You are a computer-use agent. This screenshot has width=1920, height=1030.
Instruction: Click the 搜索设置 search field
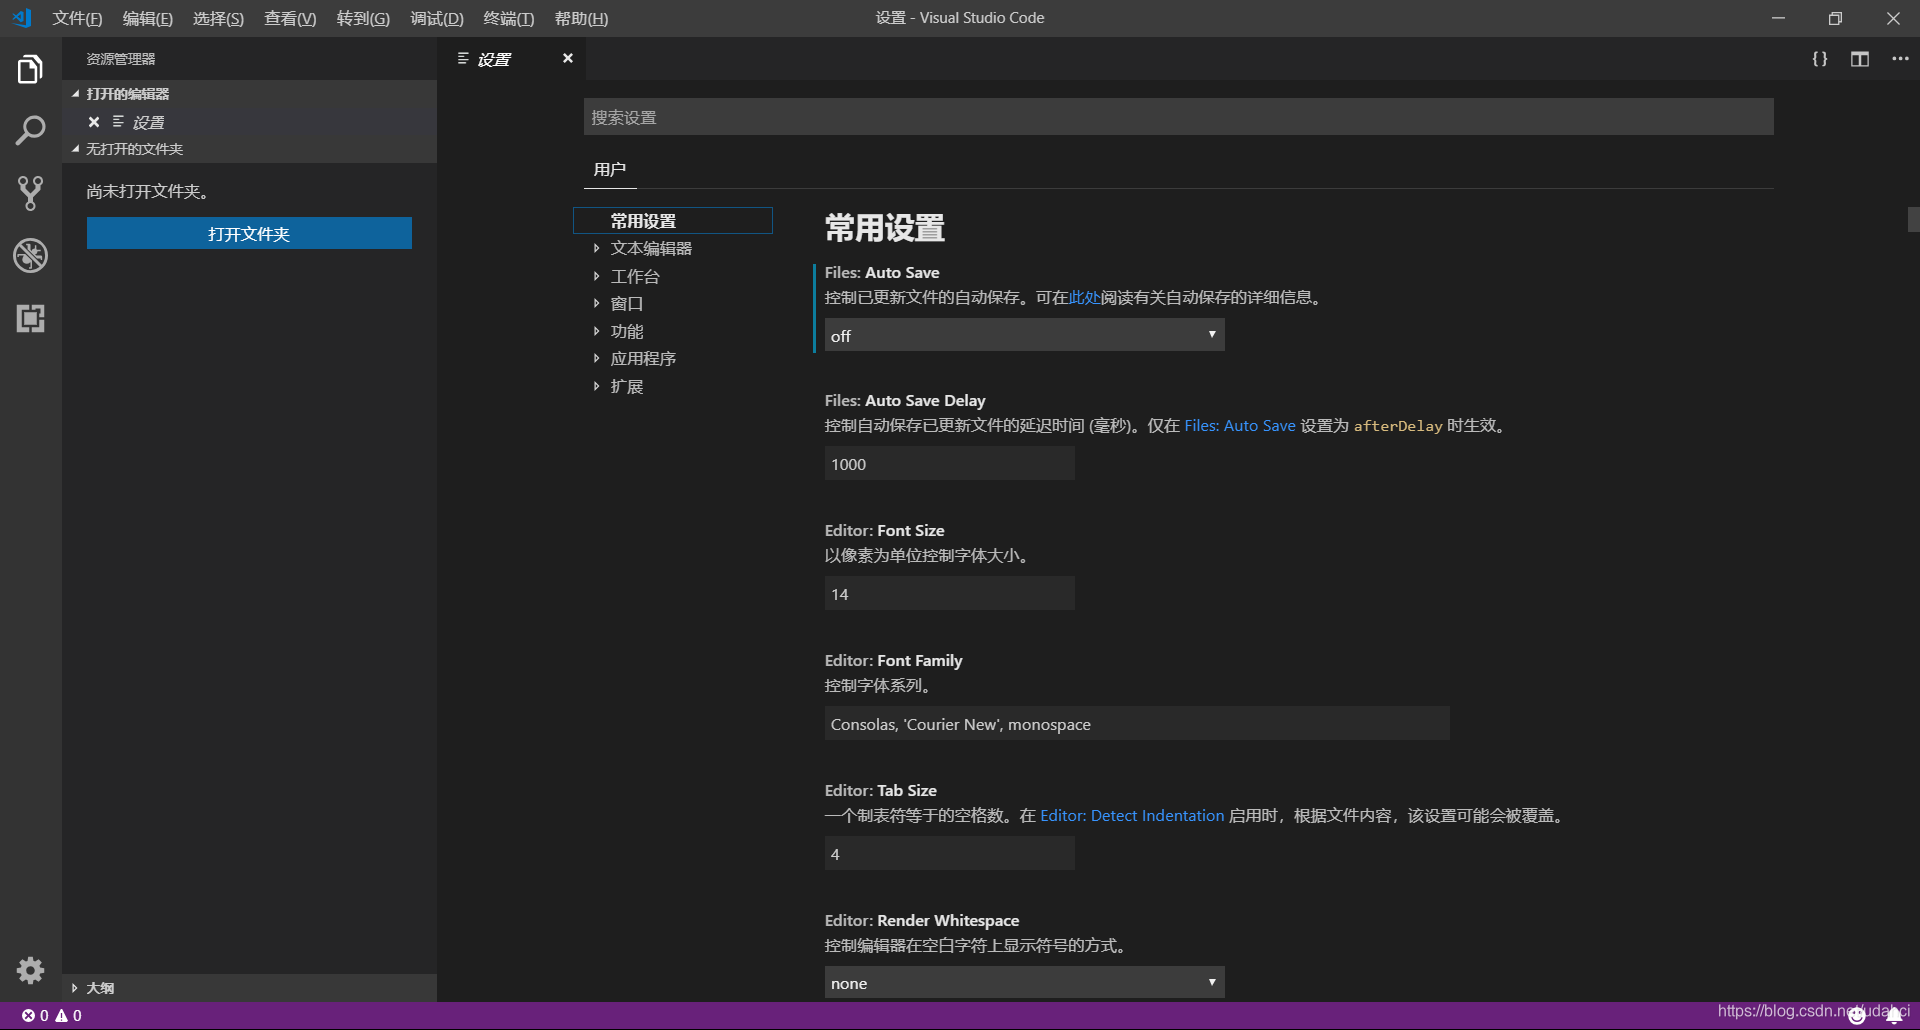1178,117
